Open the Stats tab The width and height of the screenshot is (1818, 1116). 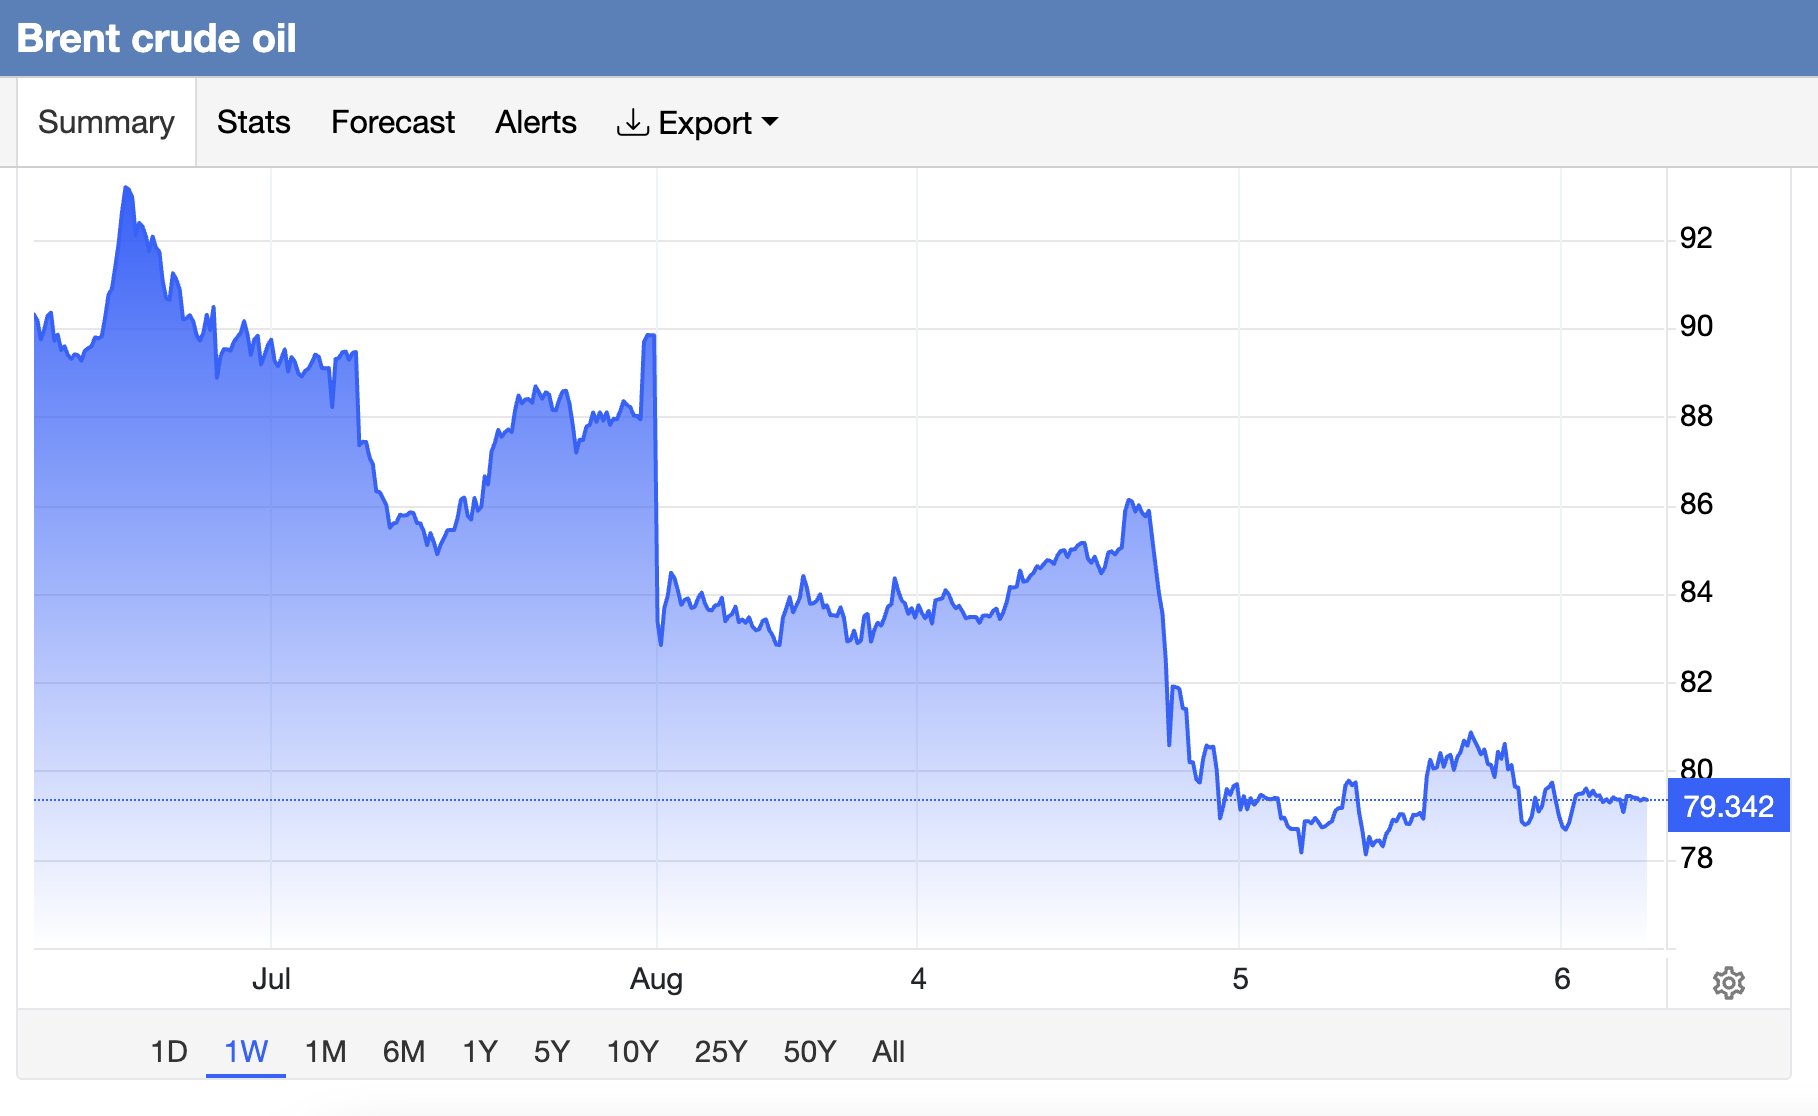tap(254, 122)
